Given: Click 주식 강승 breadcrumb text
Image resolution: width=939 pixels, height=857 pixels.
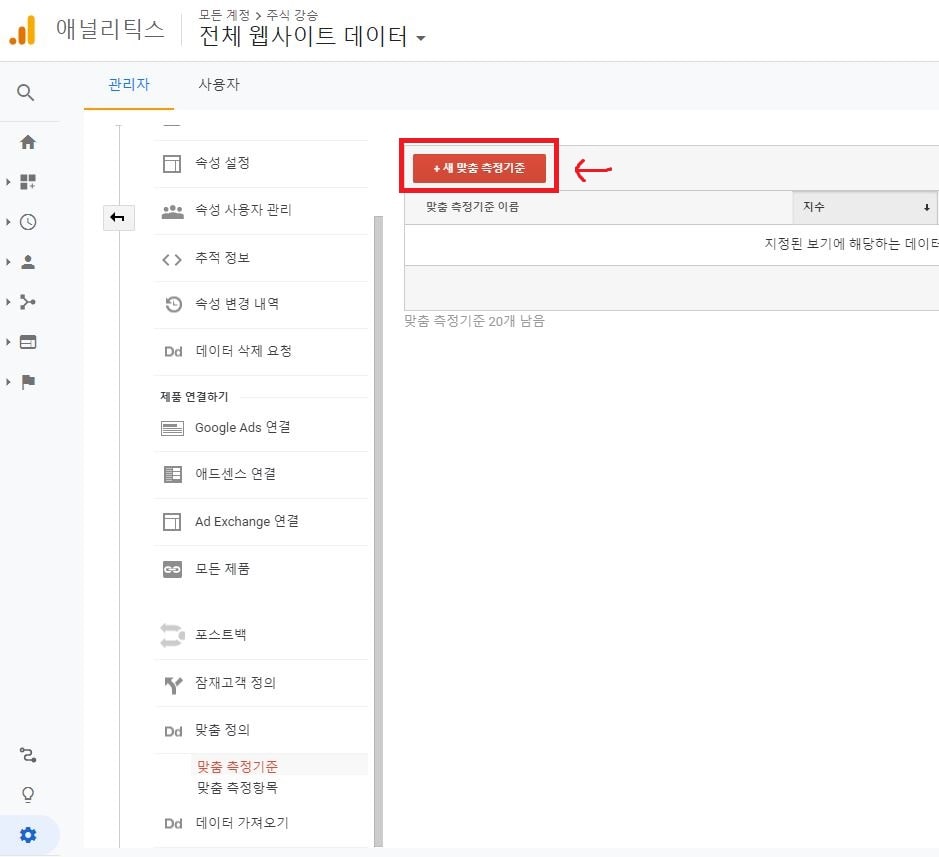Looking at the screenshot, I should click(x=292, y=15).
